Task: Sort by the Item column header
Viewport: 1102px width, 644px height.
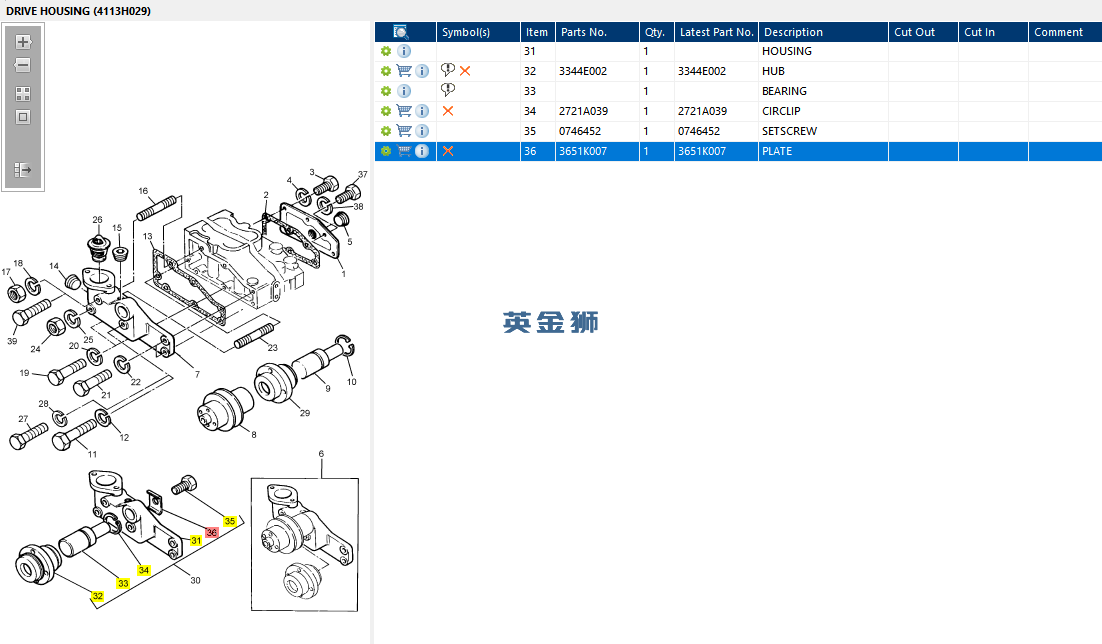Action: click(538, 32)
